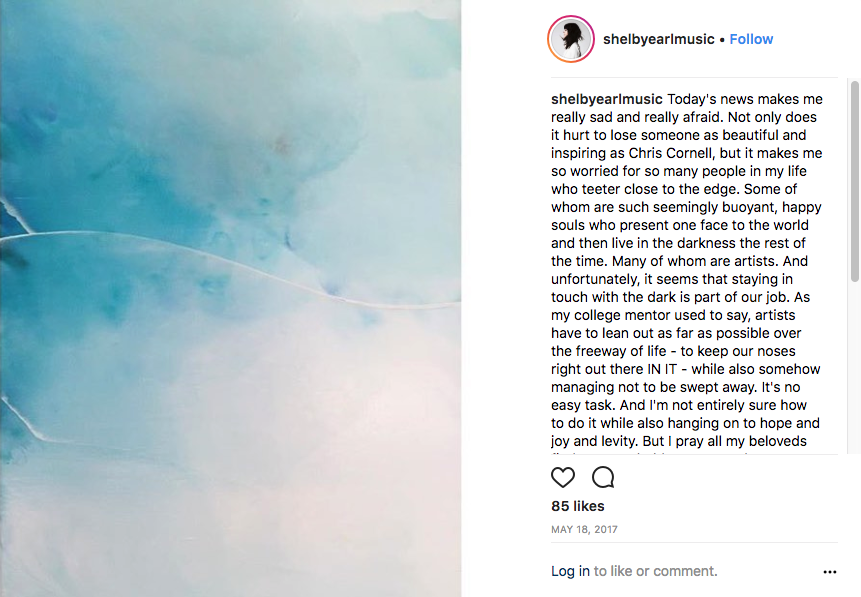Click the "to like or comment." text
The width and height of the screenshot is (861, 597).
[655, 571]
